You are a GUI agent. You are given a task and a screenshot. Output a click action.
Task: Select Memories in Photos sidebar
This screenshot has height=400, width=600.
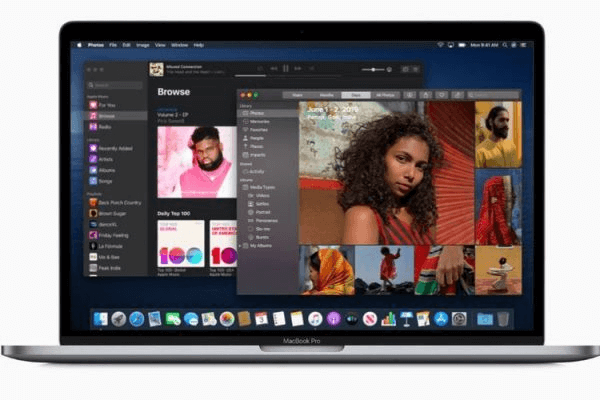tap(268, 121)
